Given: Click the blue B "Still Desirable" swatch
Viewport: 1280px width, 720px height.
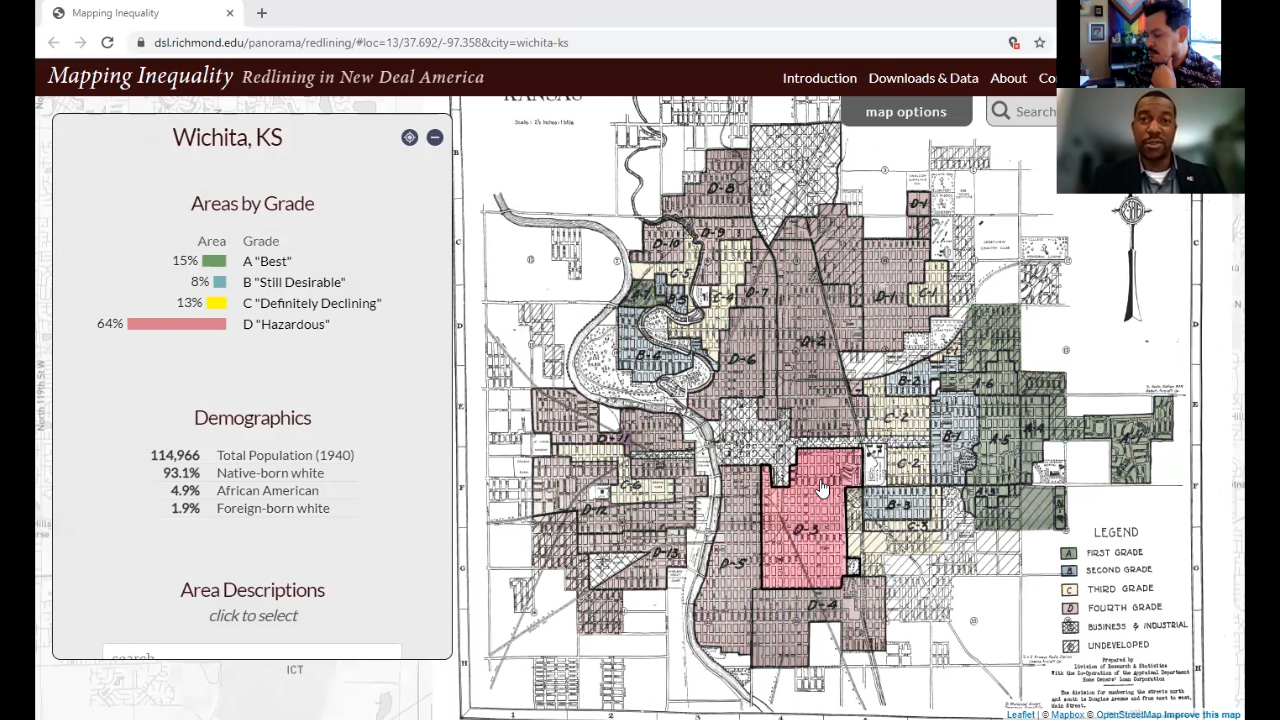Looking at the screenshot, I should (x=219, y=282).
